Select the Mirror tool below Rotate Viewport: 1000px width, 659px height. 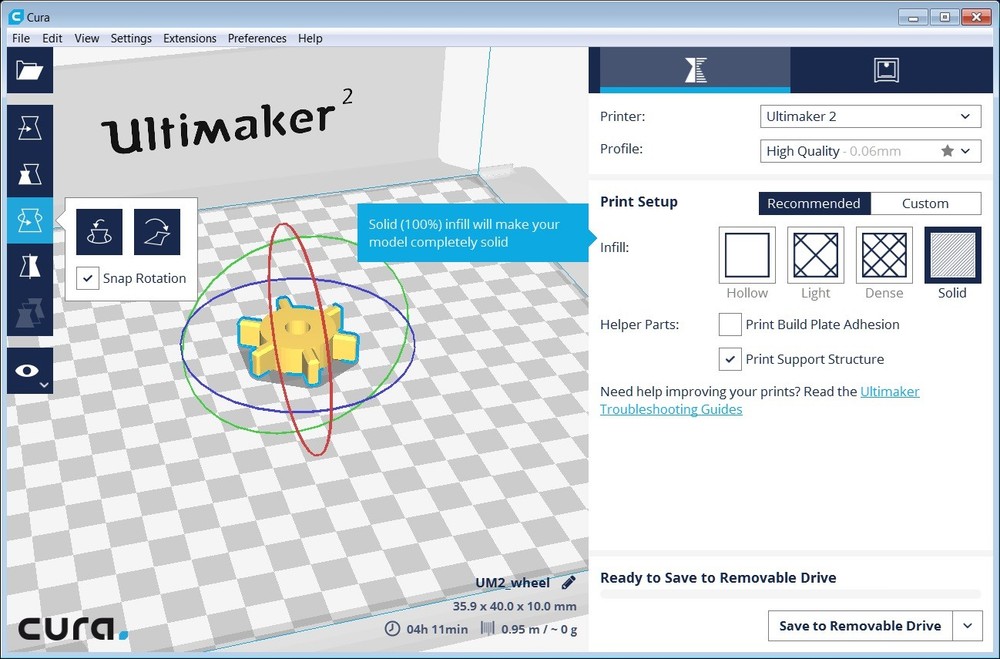point(29,265)
